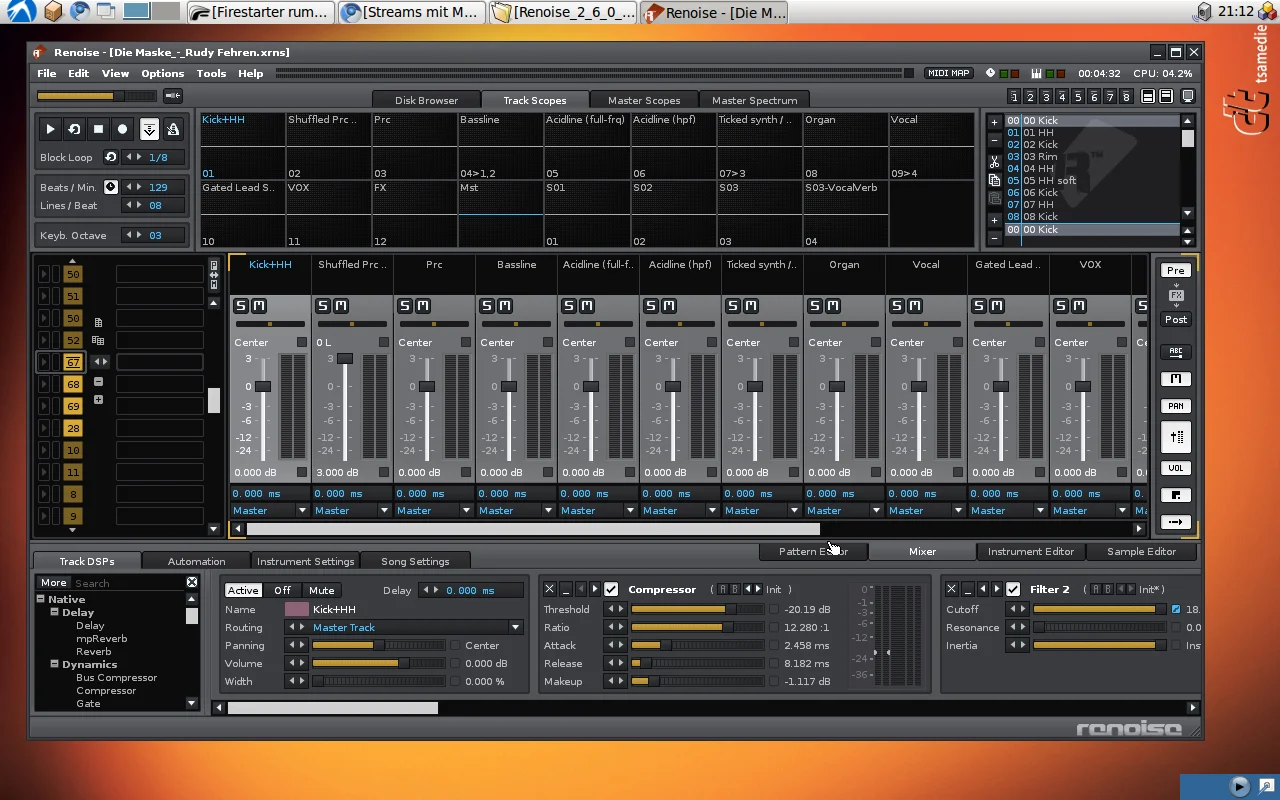The height and width of the screenshot is (800, 1280).
Task: Click the MIDI MAP button
Action: (x=948, y=73)
